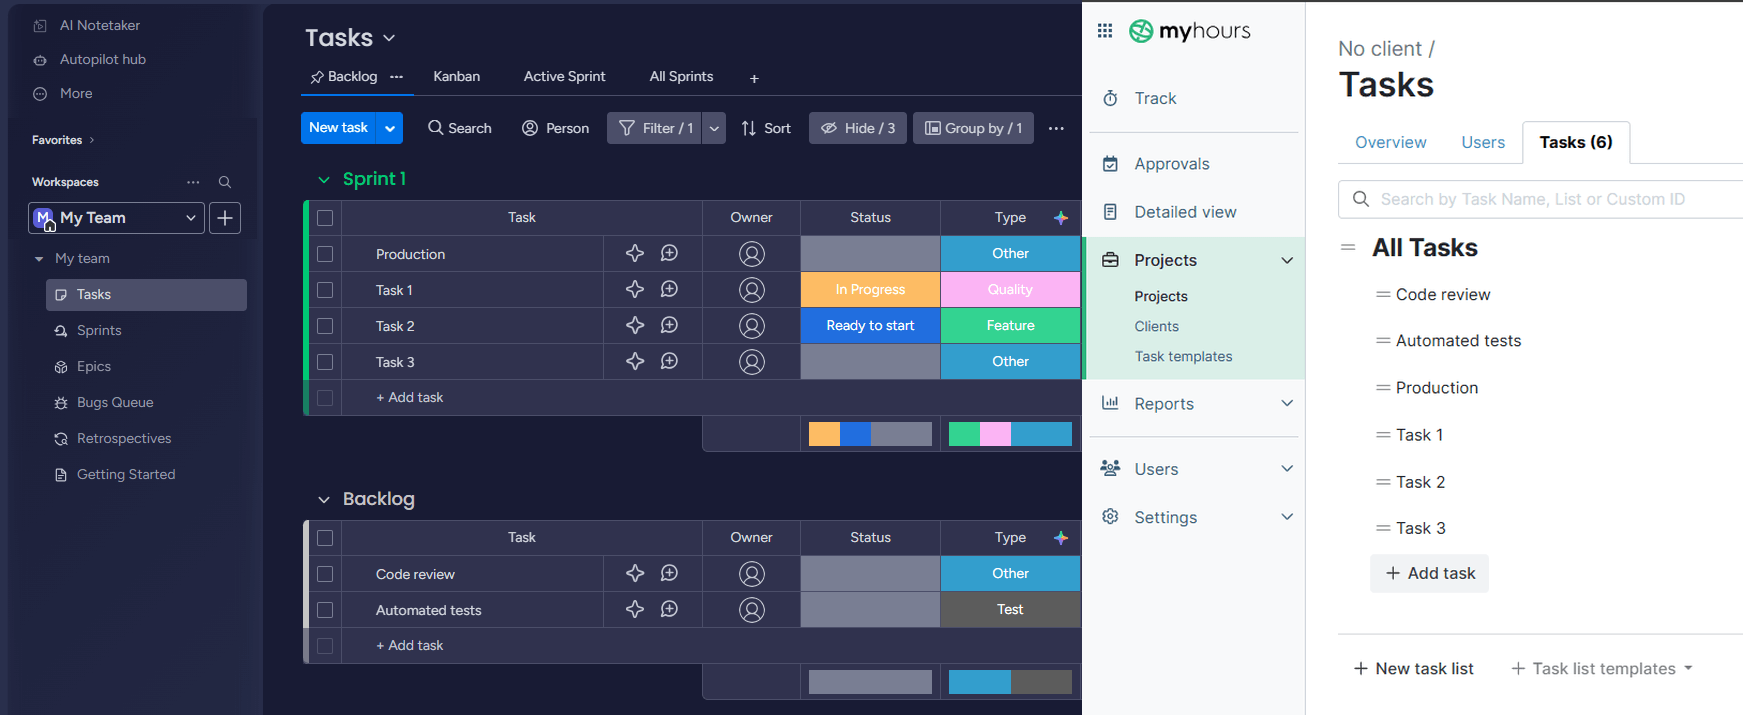Image resolution: width=1743 pixels, height=715 pixels.
Task: Check the Task 2 row checkbox
Action: [325, 326]
